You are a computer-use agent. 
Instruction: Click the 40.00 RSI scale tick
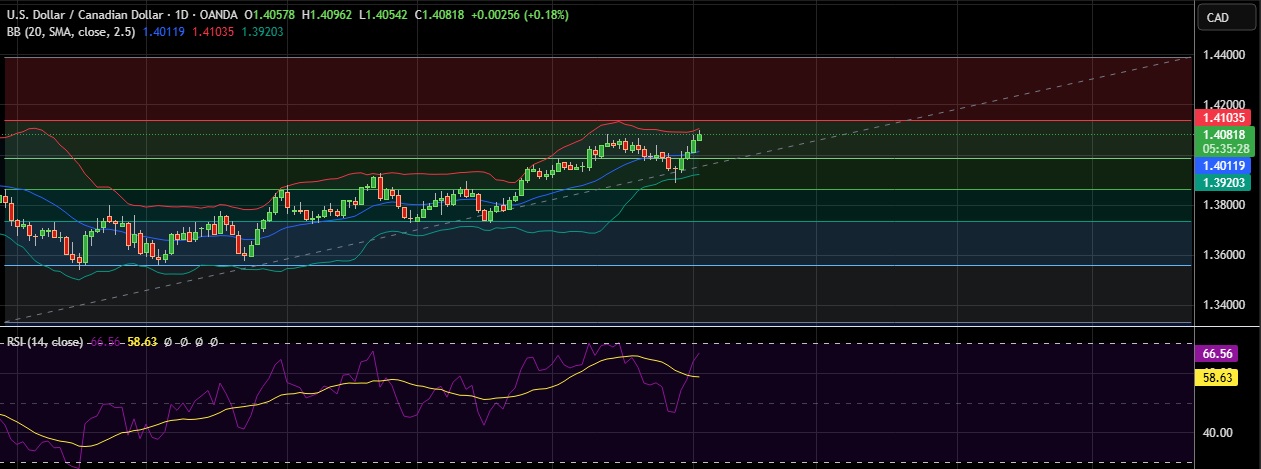point(1217,432)
